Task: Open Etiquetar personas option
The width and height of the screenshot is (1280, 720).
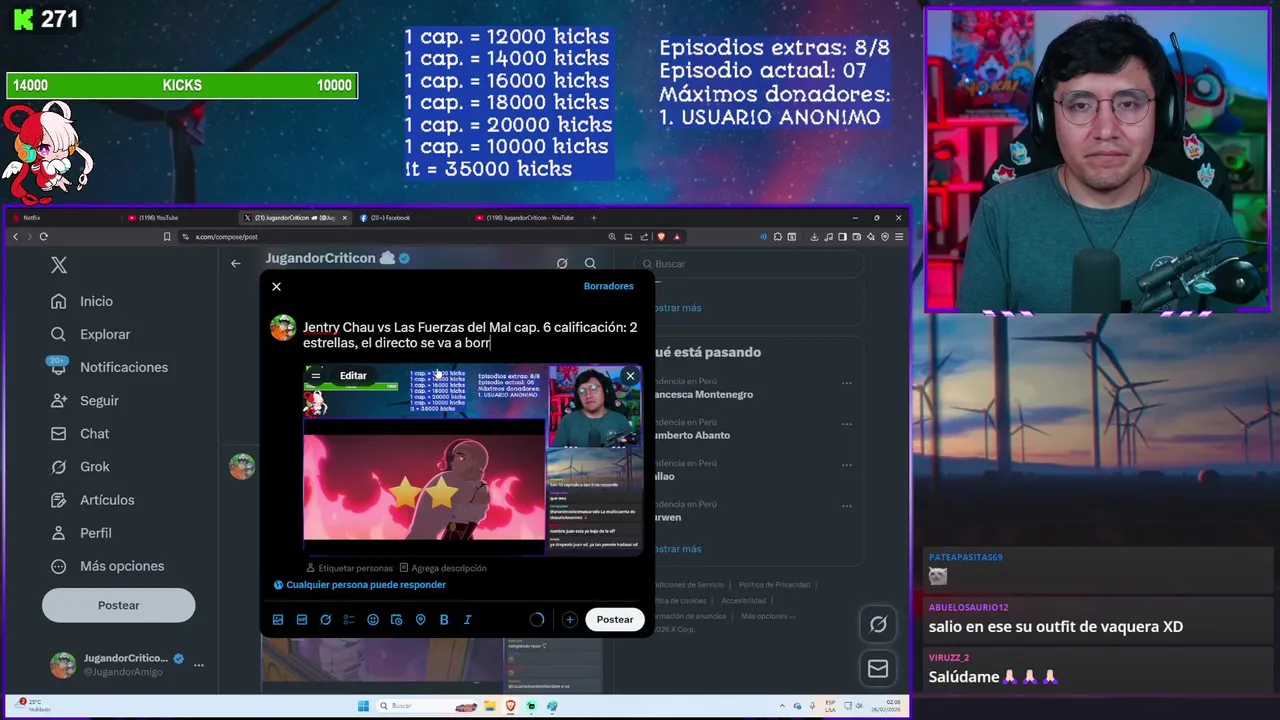Action: click(x=349, y=568)
